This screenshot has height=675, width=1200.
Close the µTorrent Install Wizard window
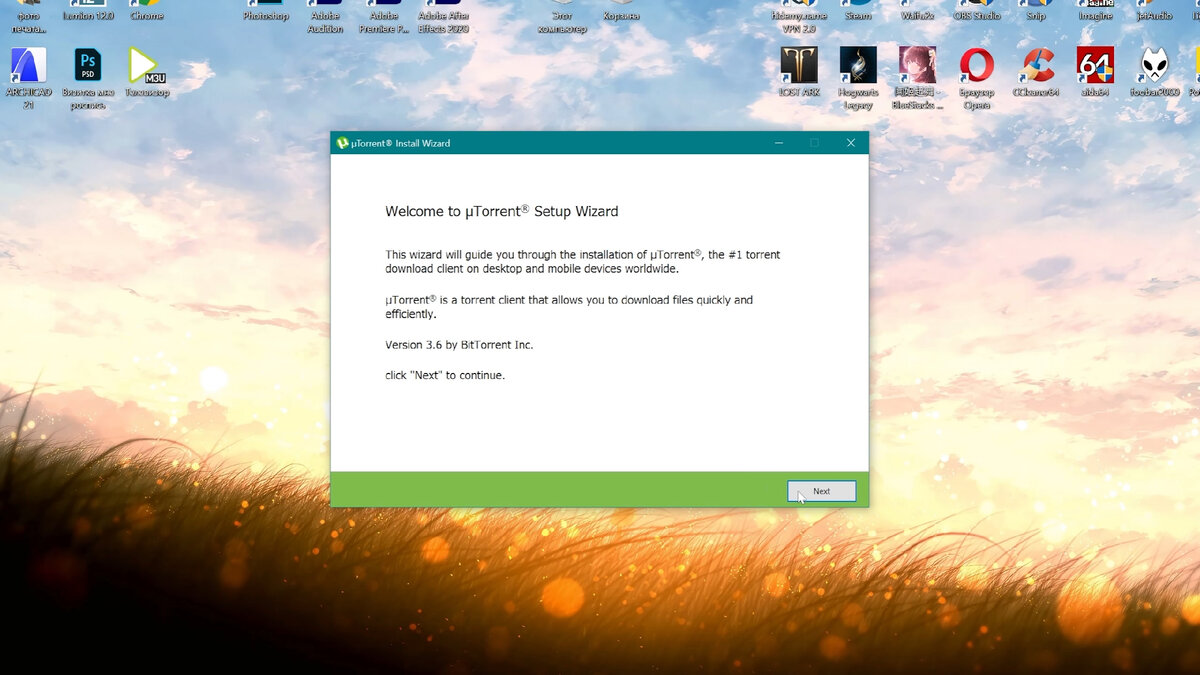tap(851, 143)
